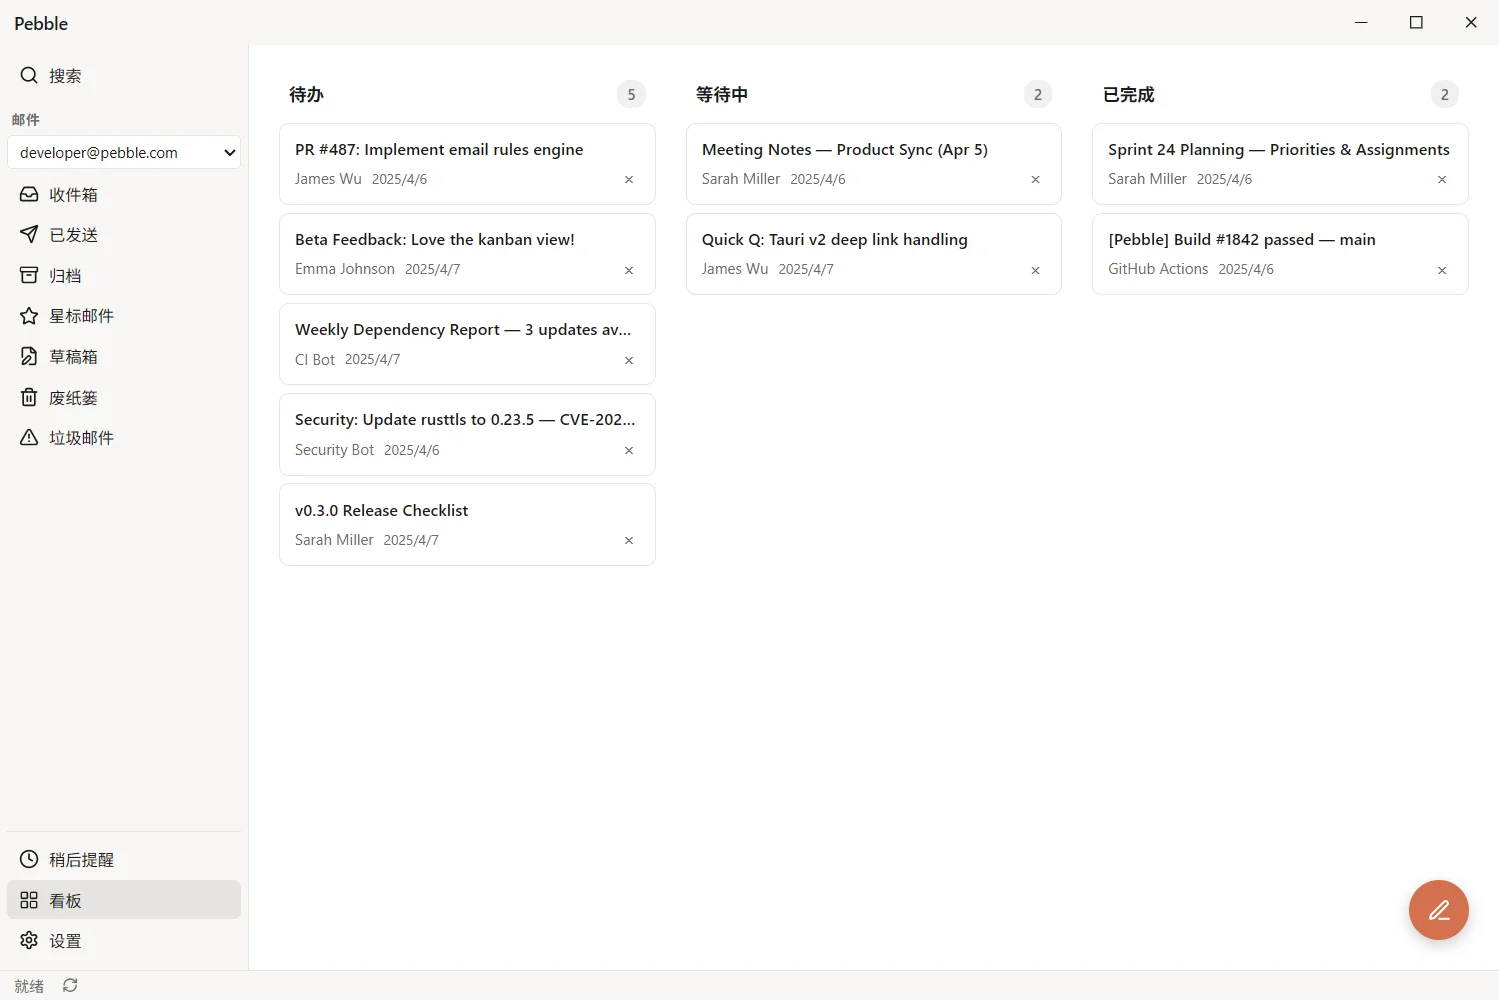Remove Beta Feedback card with its x
Screen dimensions: 1499x1000
(x=629, y=270)
